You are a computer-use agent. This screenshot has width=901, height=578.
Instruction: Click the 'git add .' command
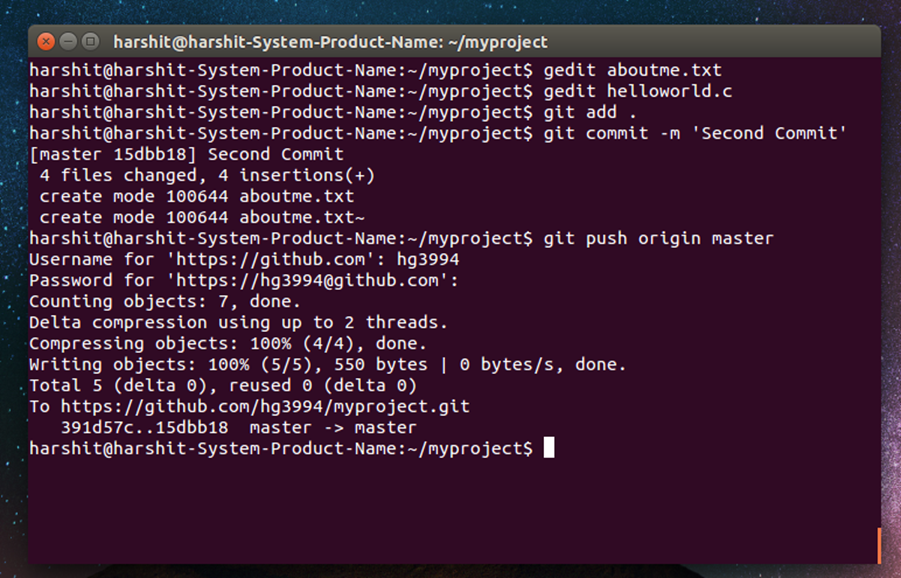coord(590,112)
